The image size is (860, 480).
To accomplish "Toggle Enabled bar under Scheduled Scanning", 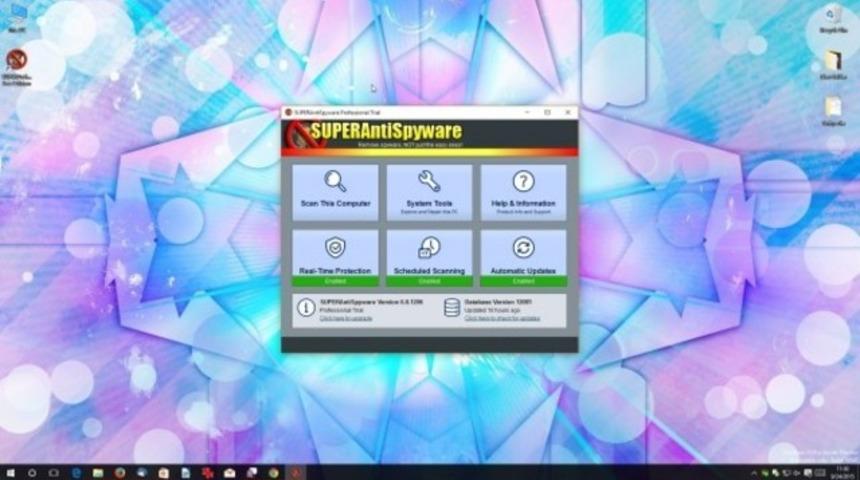I will tap(429, 281).
